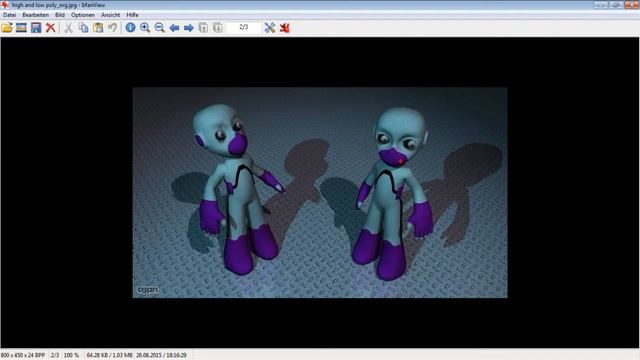Go to the previous image with the left arrow
Screen dimensions: 640x360
(x=174, y=28)
